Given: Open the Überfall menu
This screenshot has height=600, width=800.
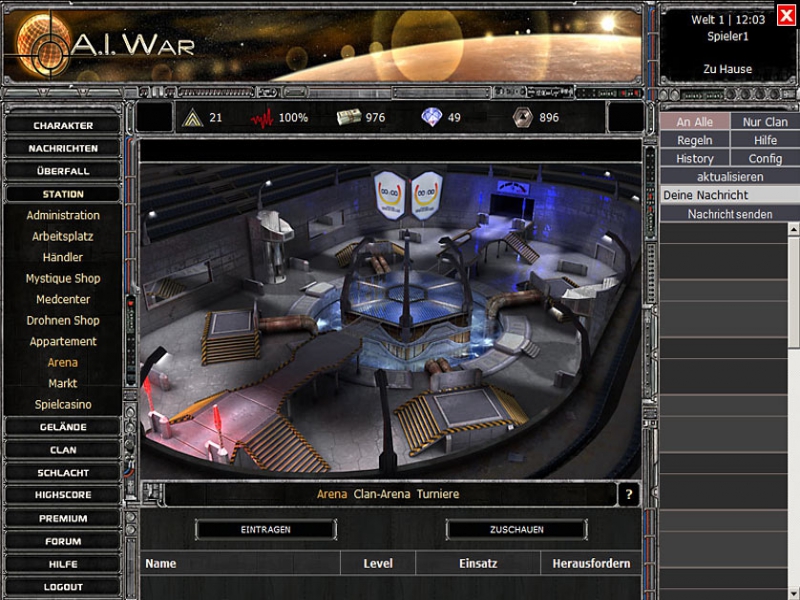Looking at the screenshot, I should 63,171.
